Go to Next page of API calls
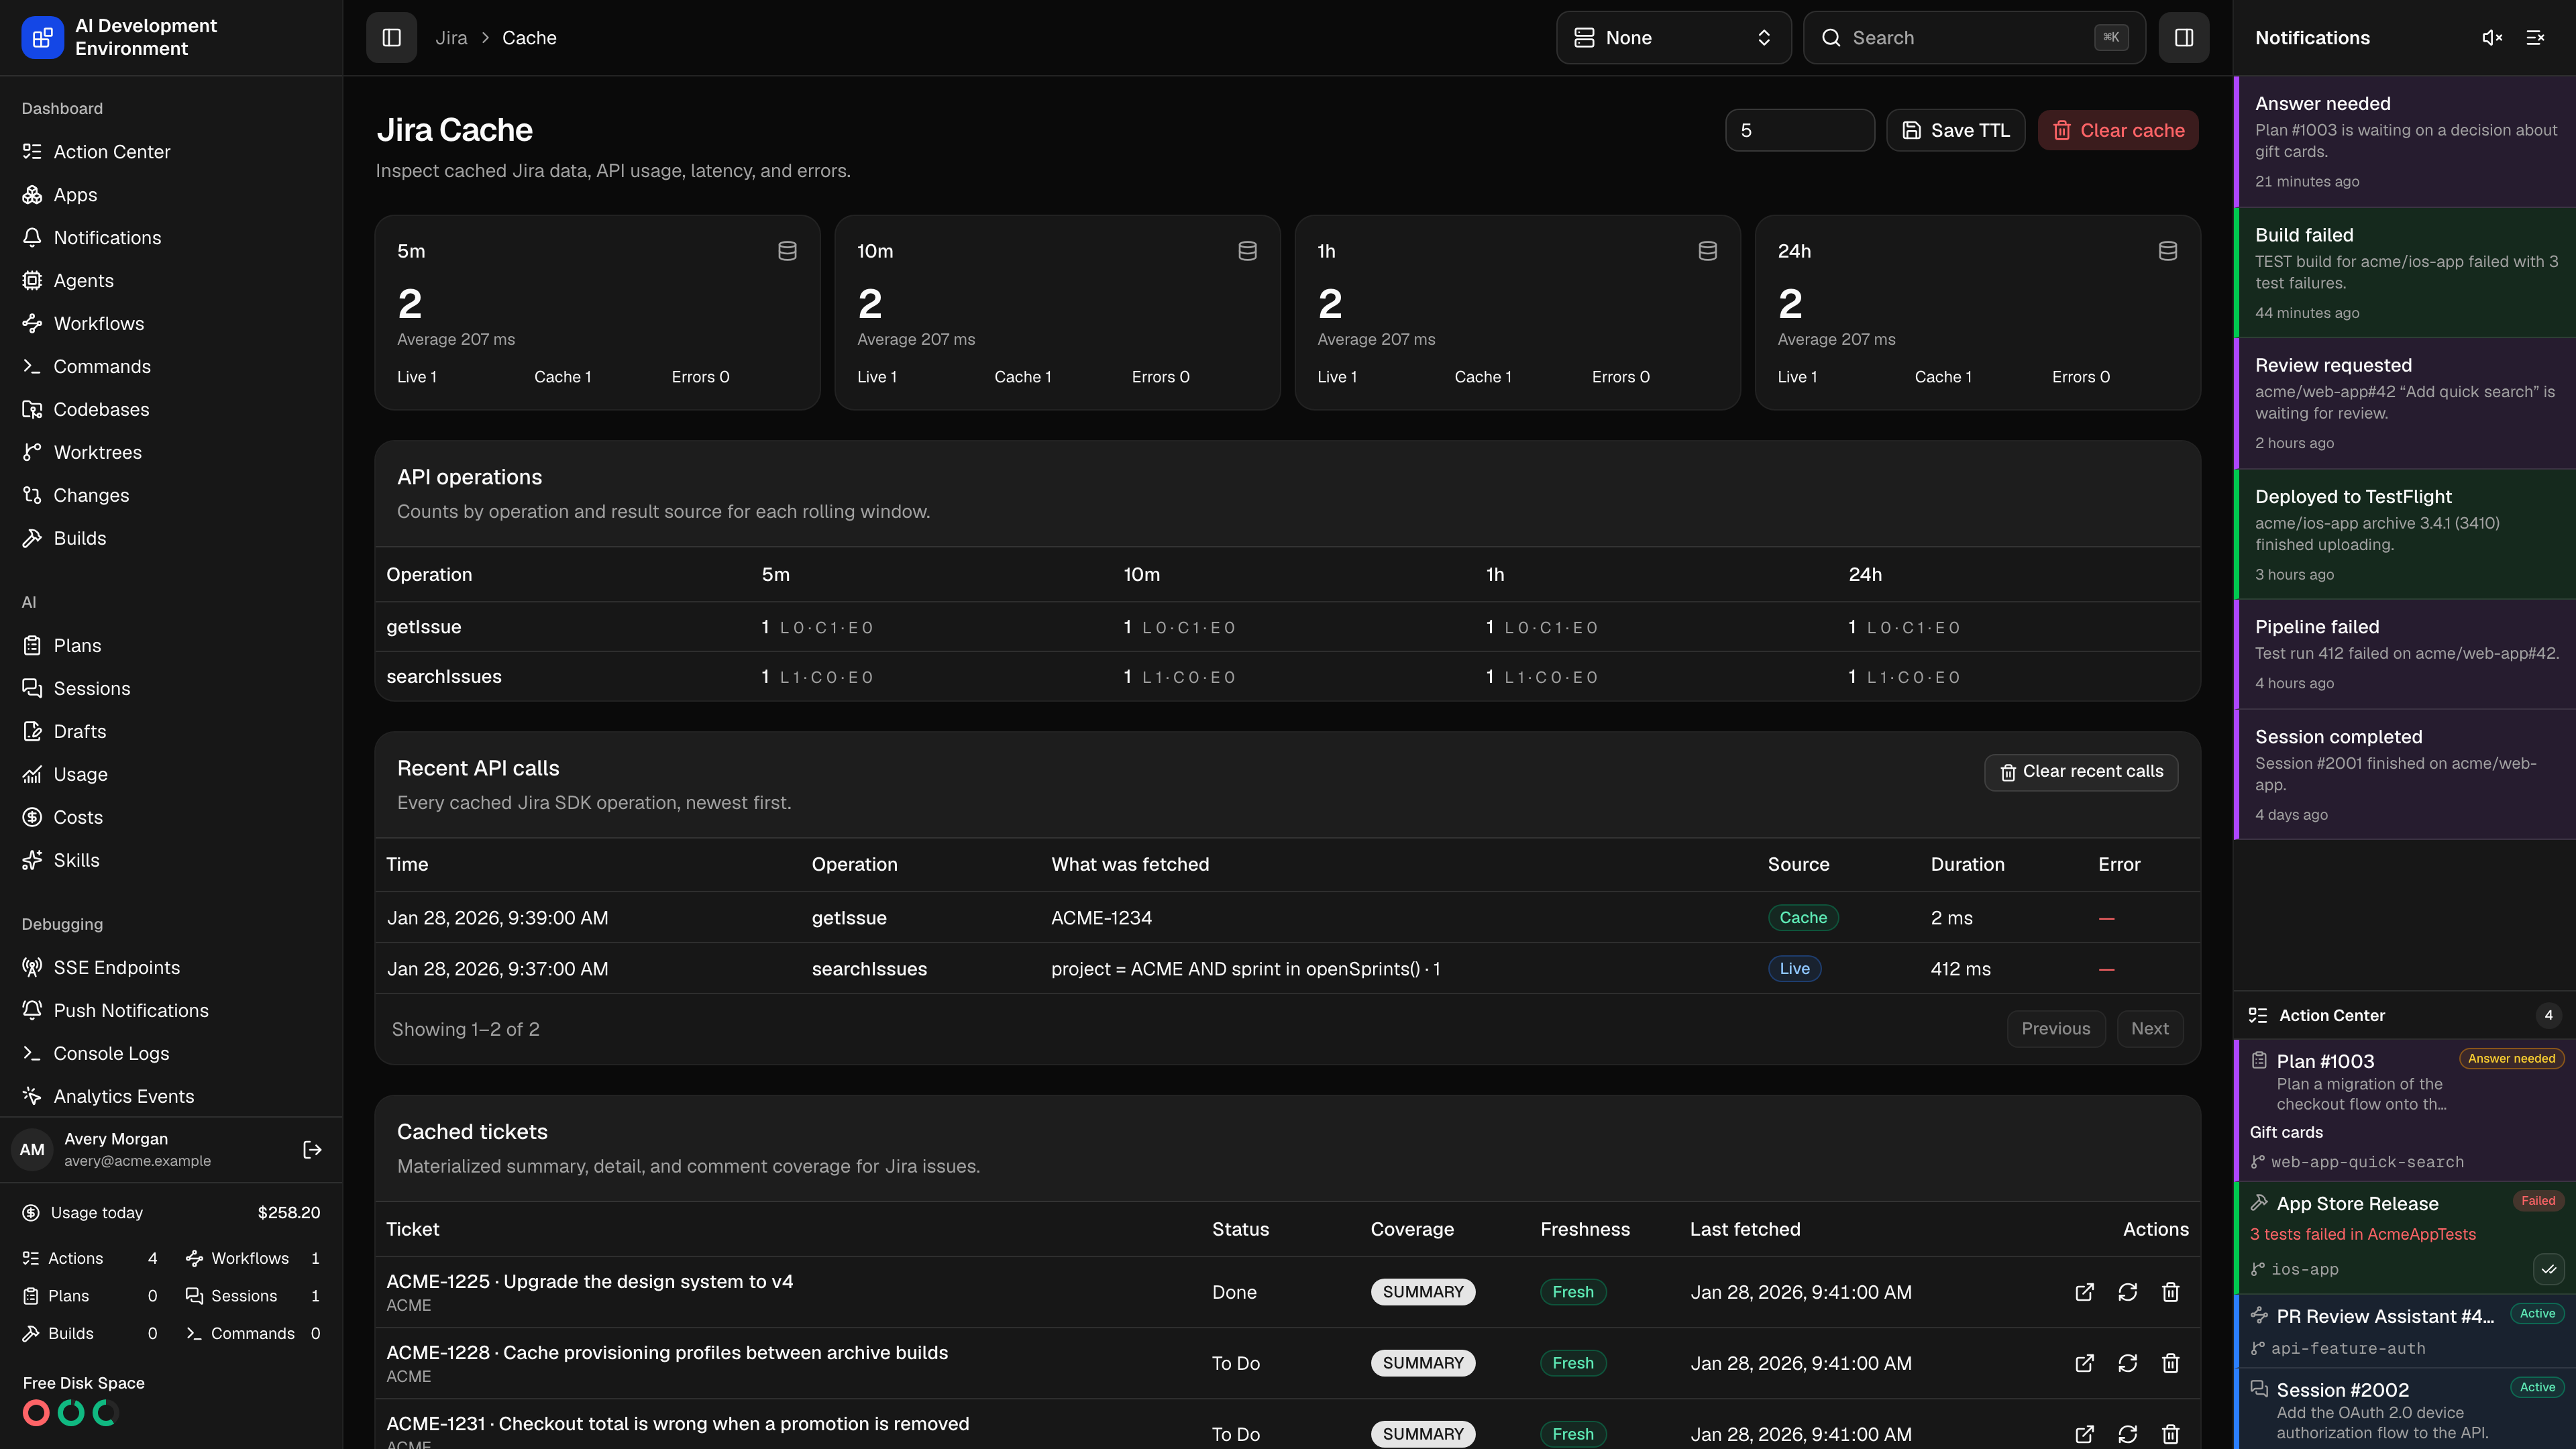 coord(2149,1029)
